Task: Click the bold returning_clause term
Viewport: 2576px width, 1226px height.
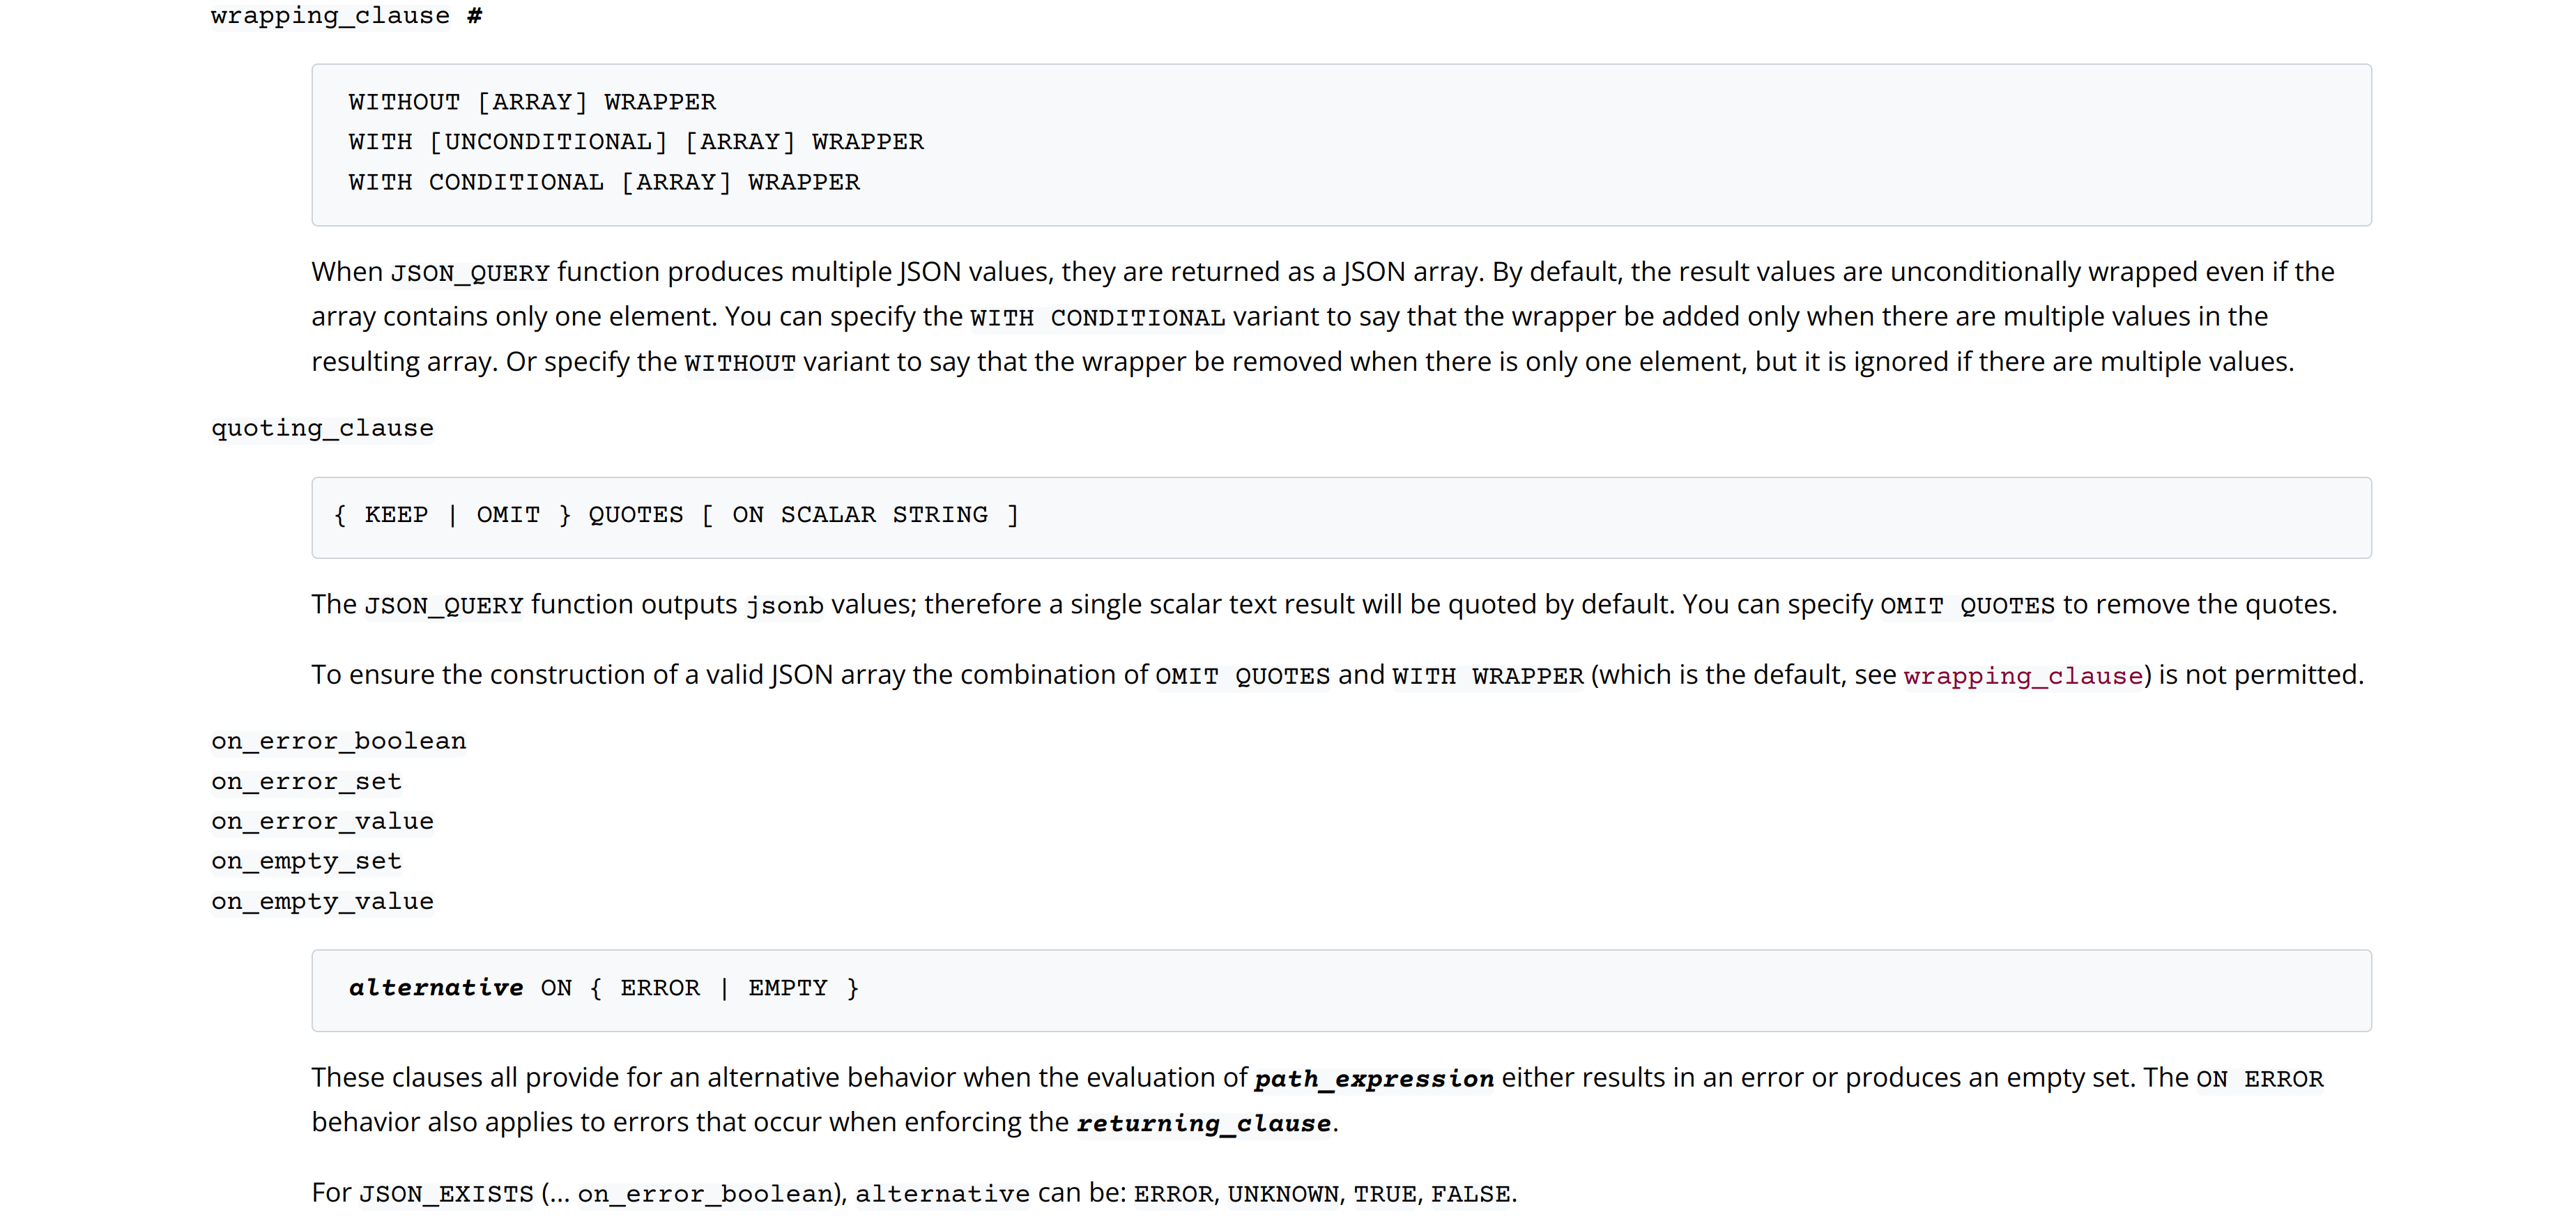Action: pyautogui.click(x=1203, y=1124)
